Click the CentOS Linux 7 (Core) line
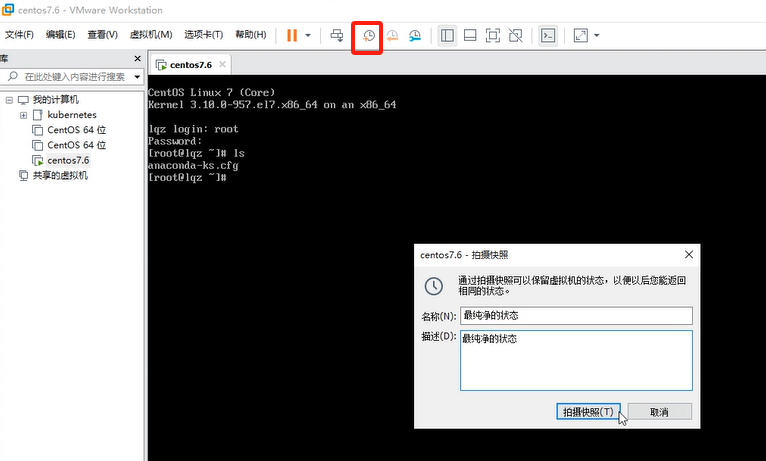This screenshot has width=766, height=461. (x=211, y=92)
